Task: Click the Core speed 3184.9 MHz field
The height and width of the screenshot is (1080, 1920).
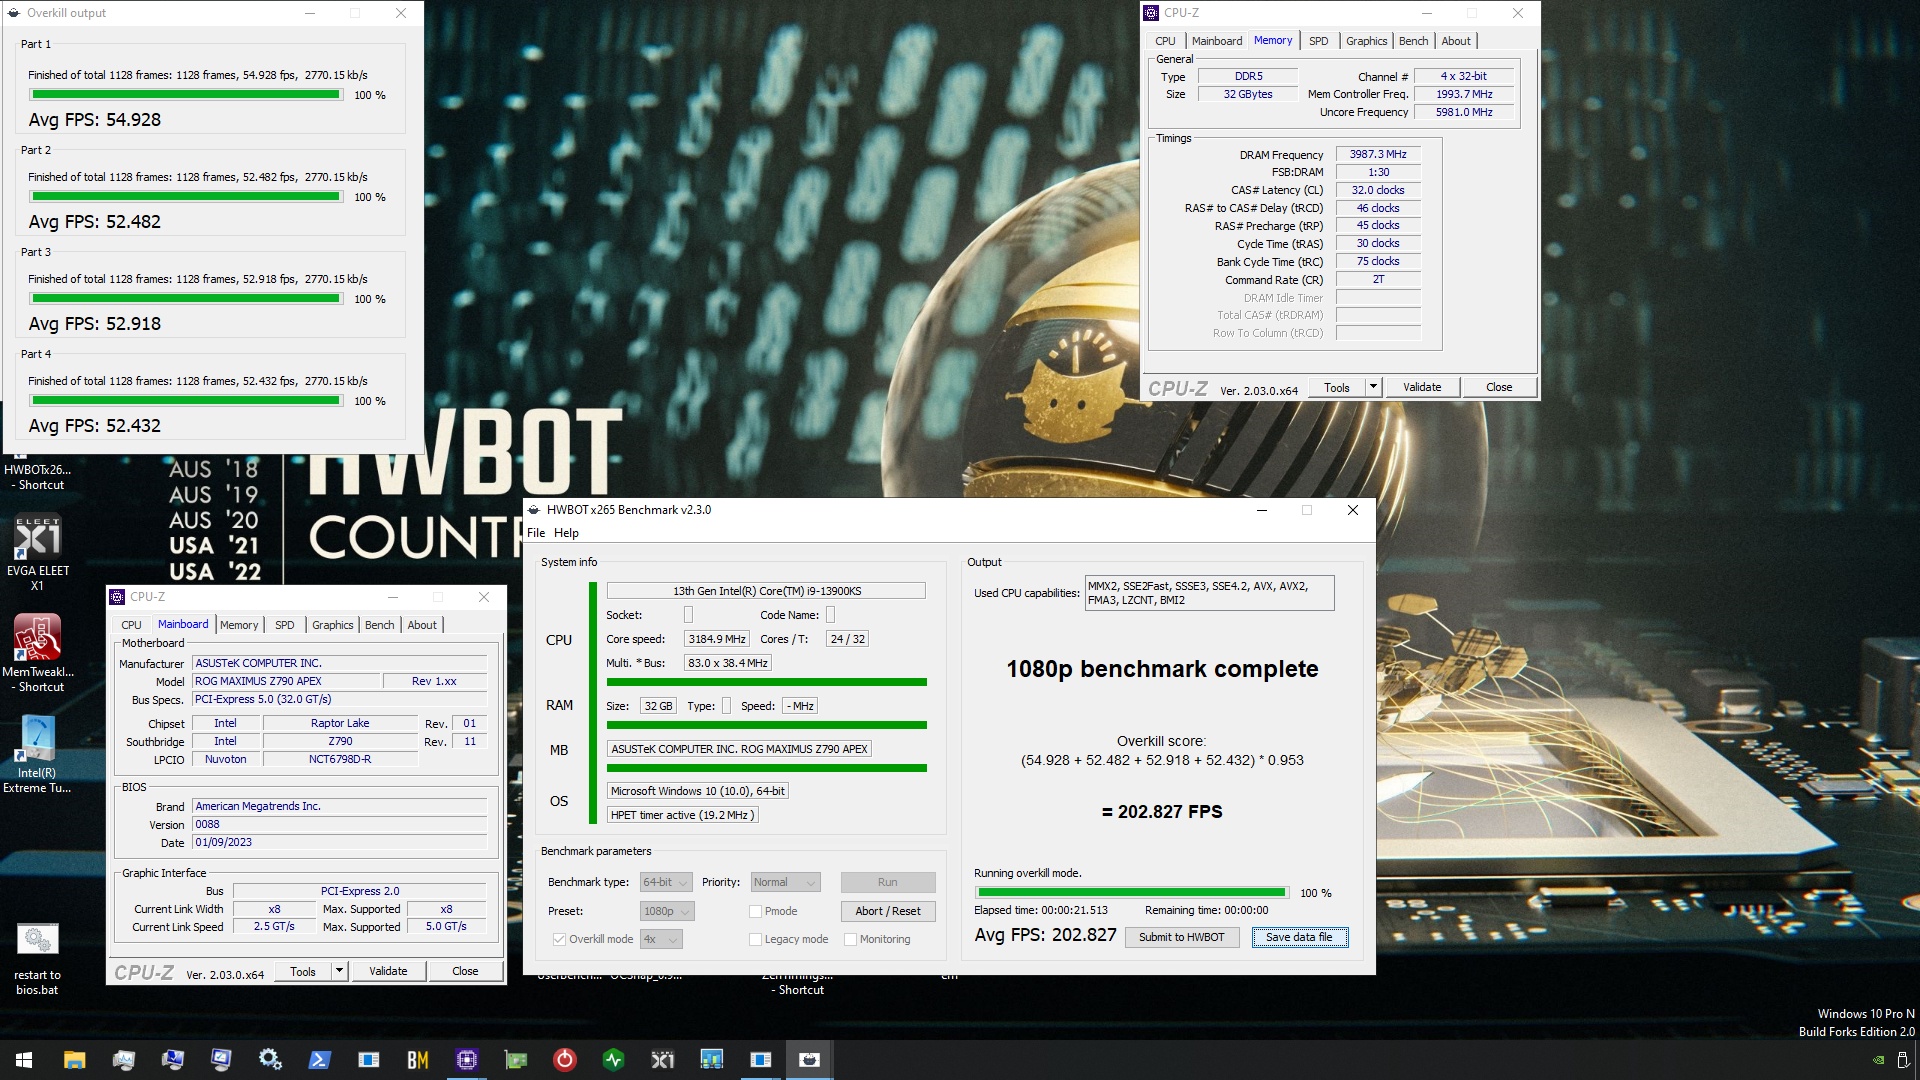Action: [x=717, y=639]
